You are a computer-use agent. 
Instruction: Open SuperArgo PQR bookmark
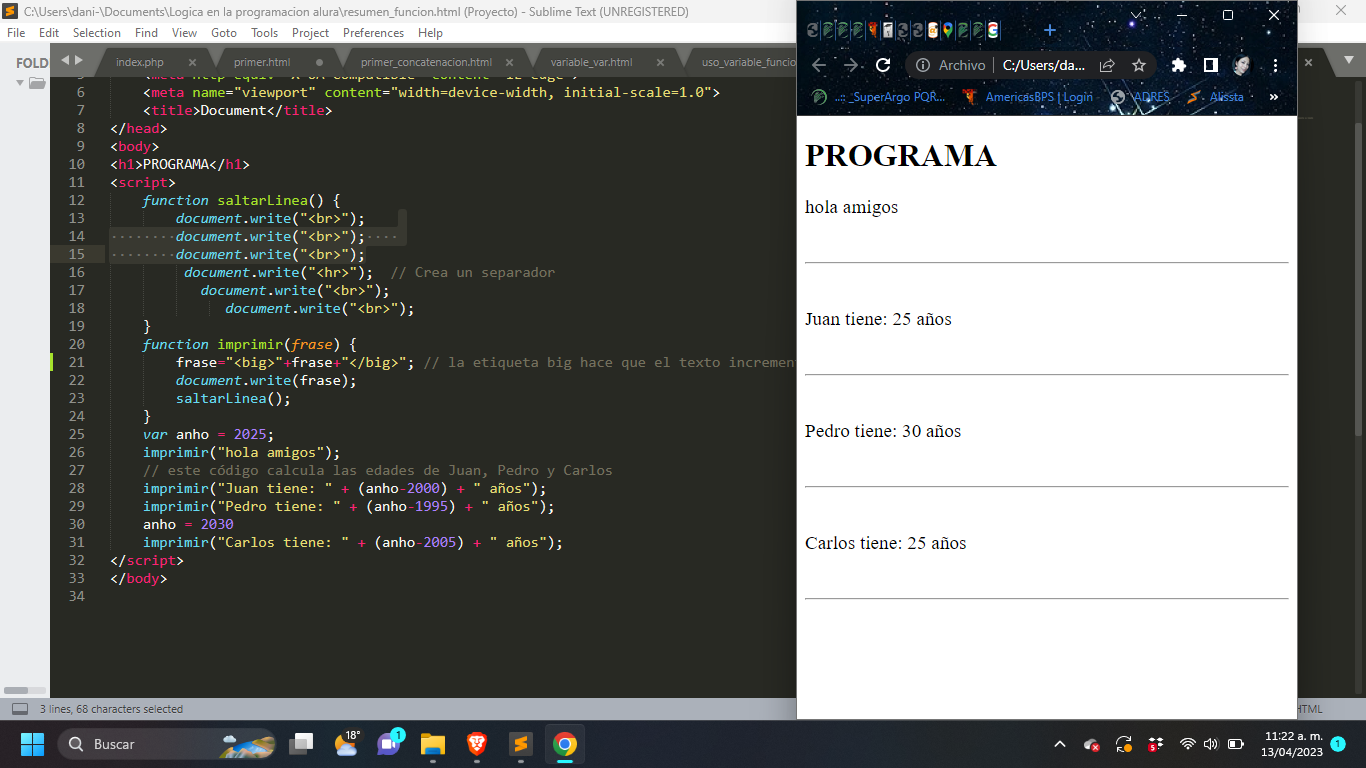tap(878, 97)
